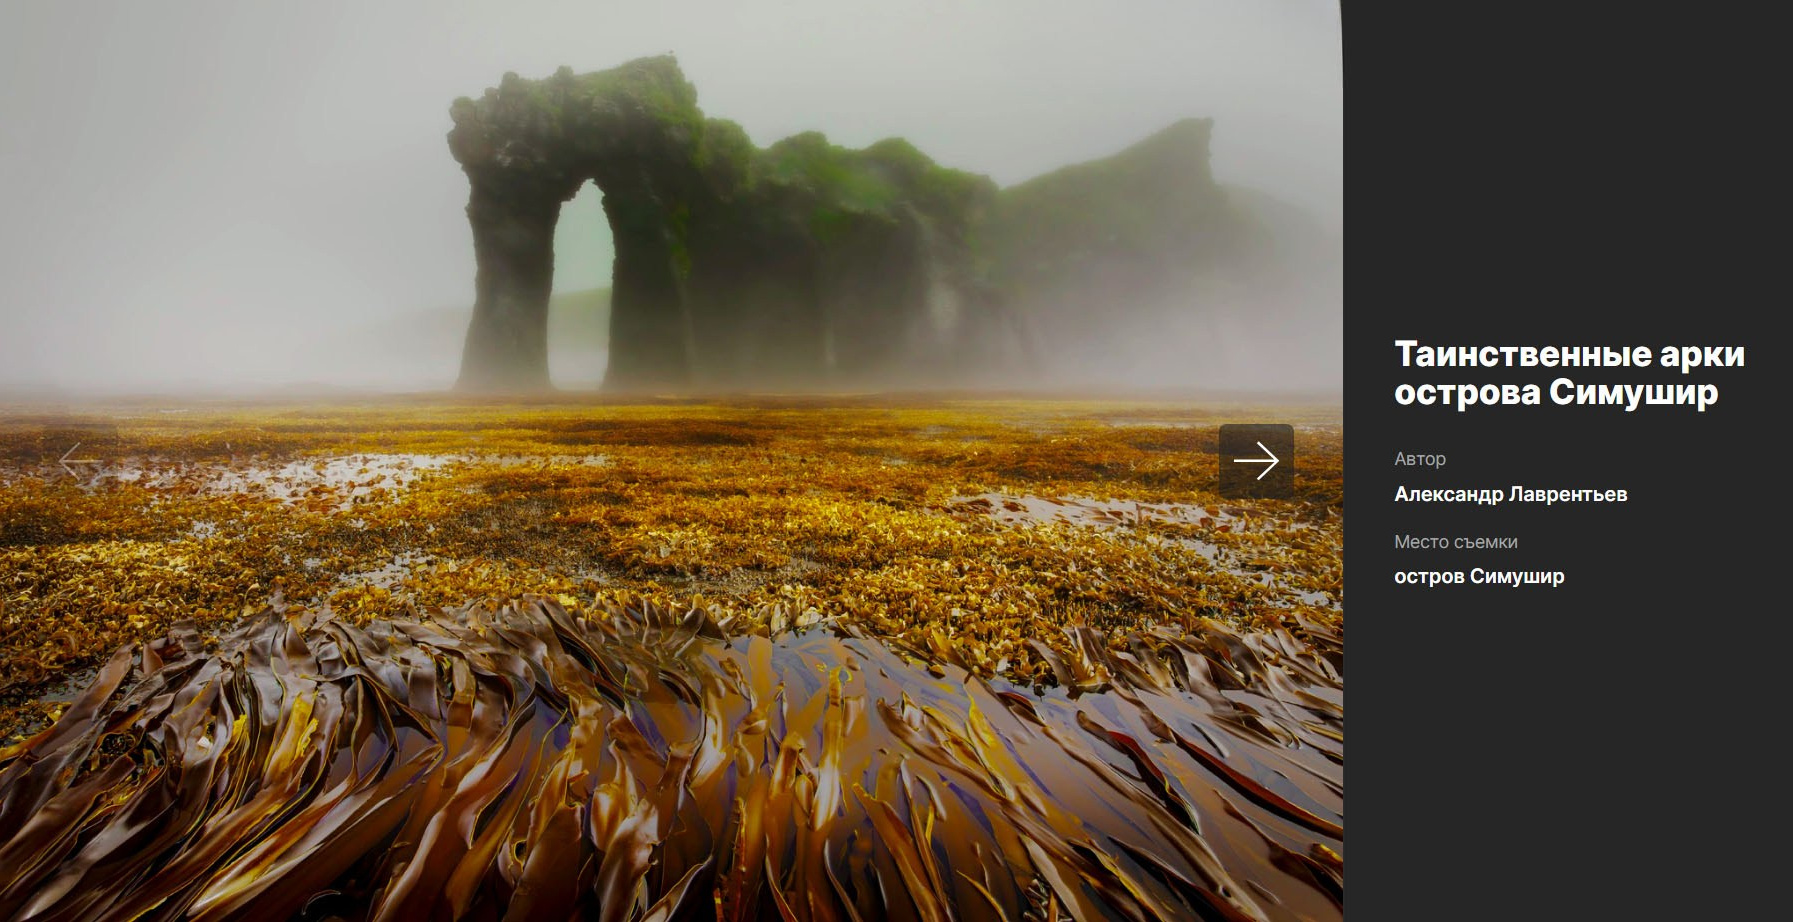The width and height of the screenshot is (1793, 922).
Task: Click the water puddle near the left arrow
Action: (330, 475)
